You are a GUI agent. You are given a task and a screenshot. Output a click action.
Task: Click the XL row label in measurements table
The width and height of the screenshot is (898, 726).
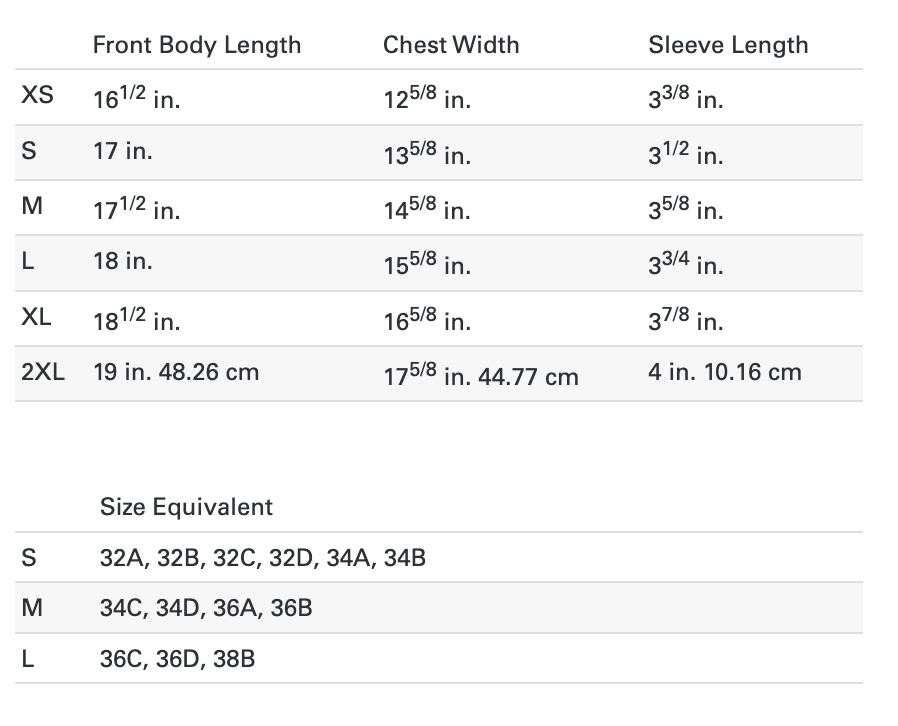[x=37, y=317]
